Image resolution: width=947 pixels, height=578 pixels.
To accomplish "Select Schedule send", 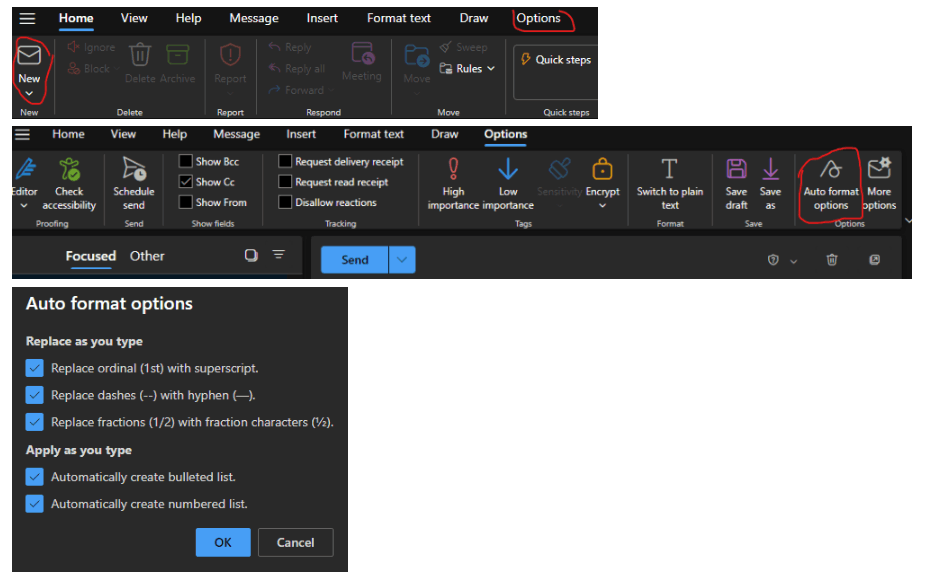I will click(x=133, y=185).
